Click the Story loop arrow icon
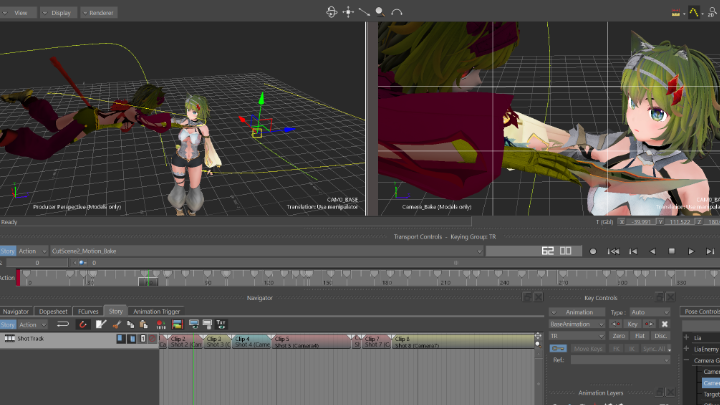 coord(63,324)
